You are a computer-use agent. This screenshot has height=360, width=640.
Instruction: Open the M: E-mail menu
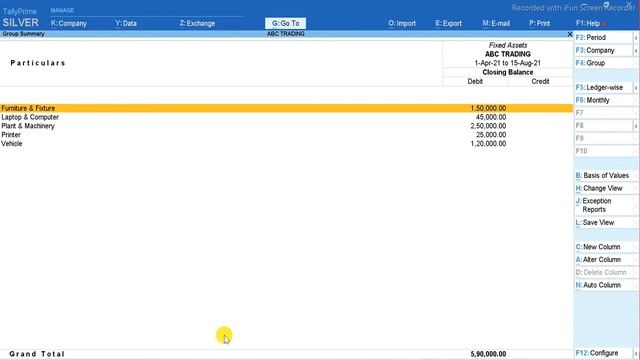(x=496, y=23)
